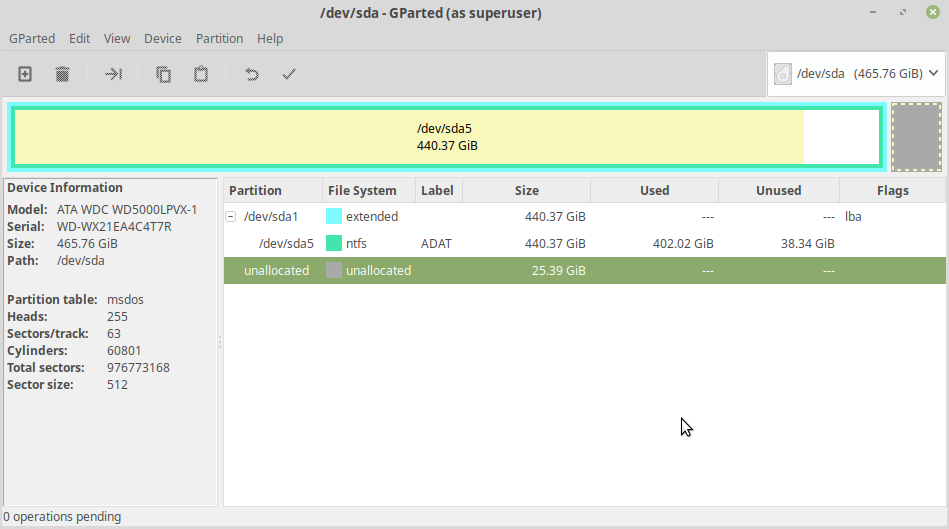Sort by the File System column header

click(369, 191)
